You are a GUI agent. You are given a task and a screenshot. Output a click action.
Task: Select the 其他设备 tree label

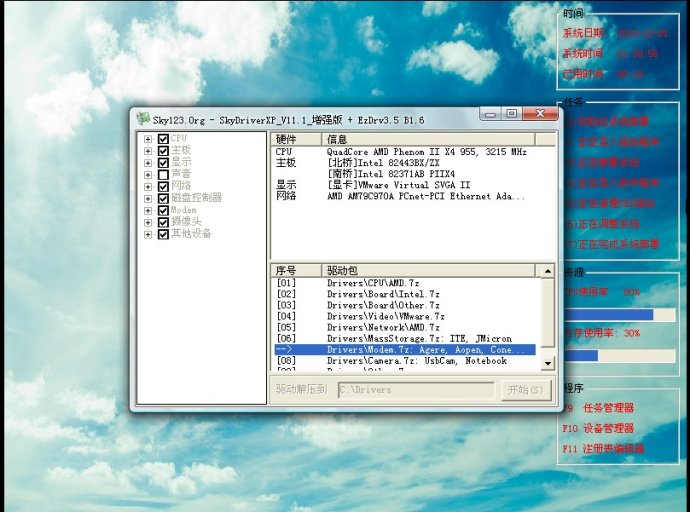click(x=191, y=234)
